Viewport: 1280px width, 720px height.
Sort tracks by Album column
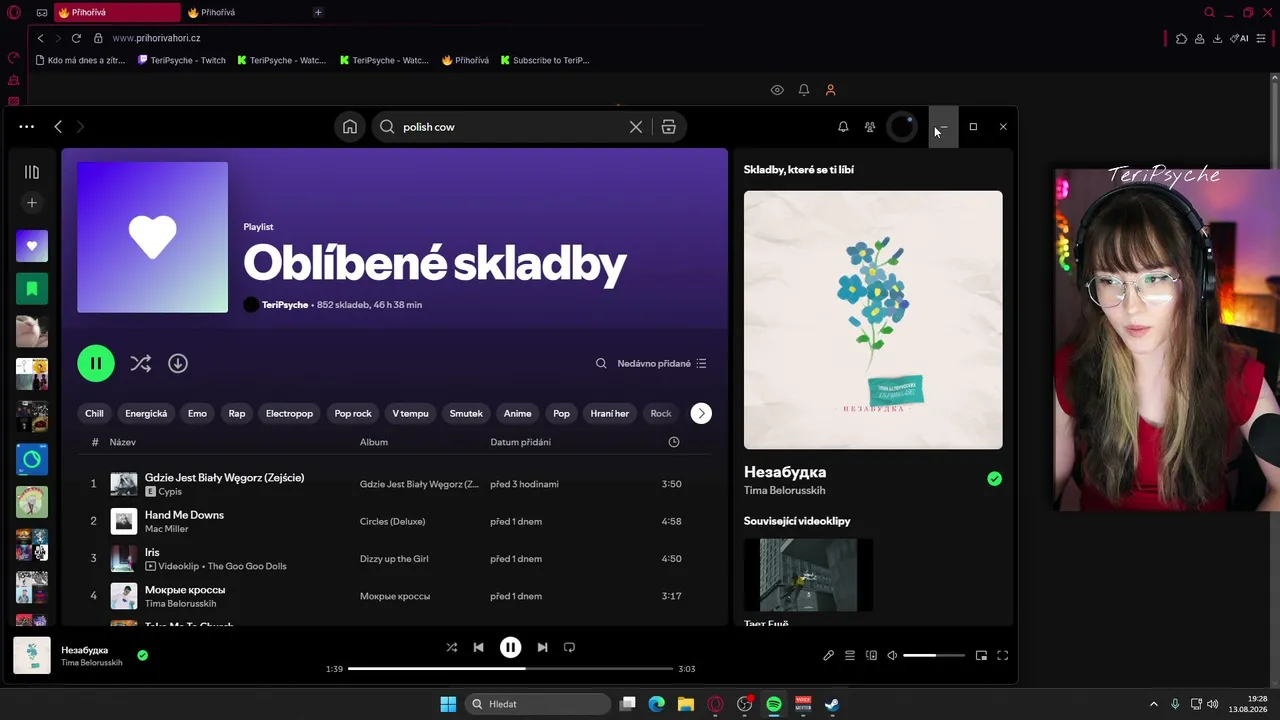point(374,442)
